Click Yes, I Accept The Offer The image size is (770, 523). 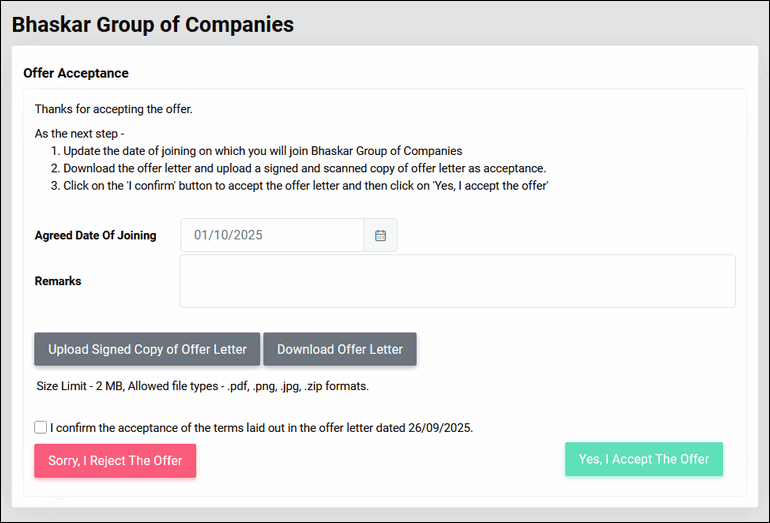(x=643, y=459)
